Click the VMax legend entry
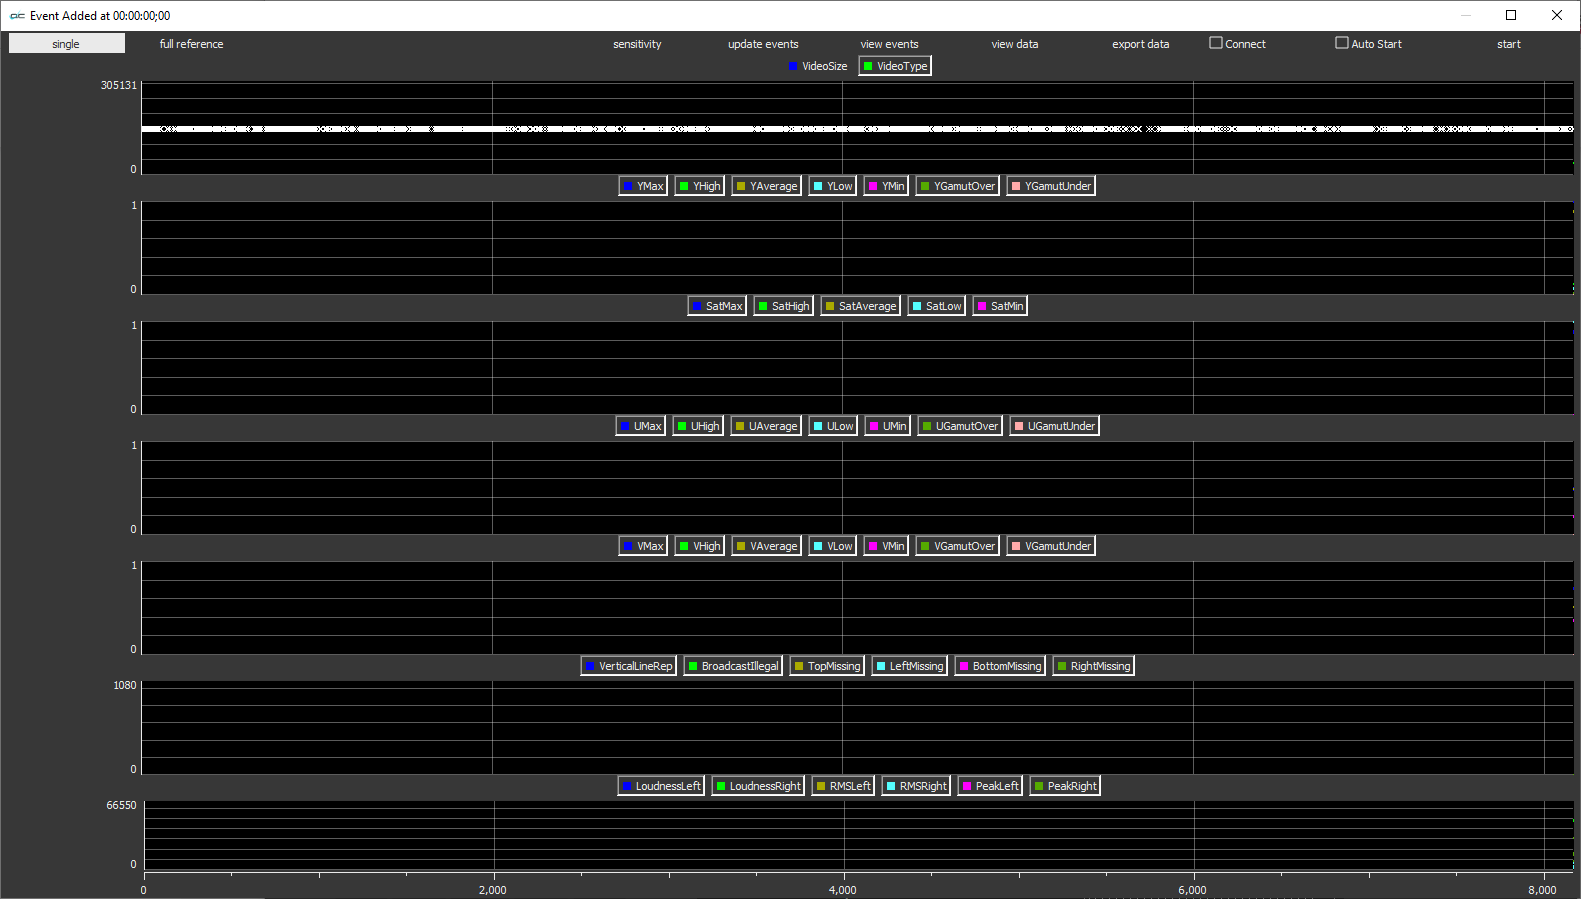Viewport: 1581px width, 899px height. 643,546
